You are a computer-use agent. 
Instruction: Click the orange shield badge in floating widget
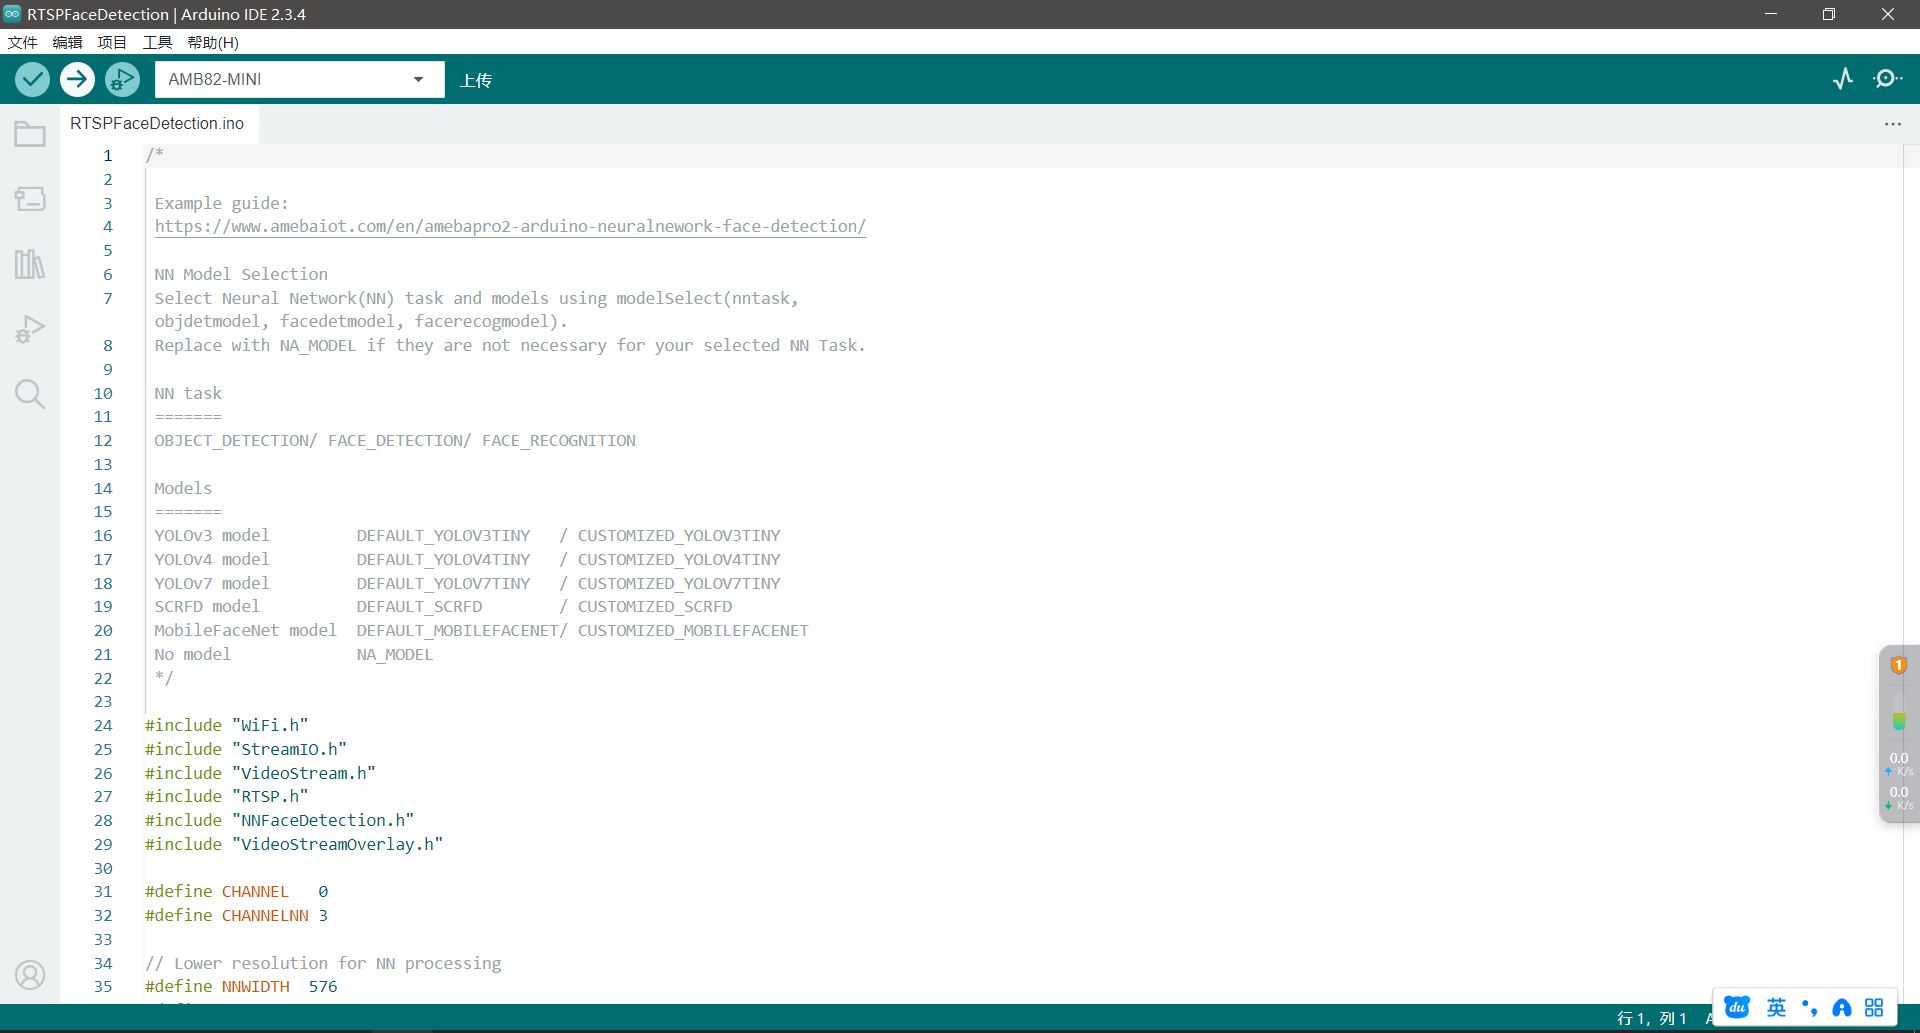tap(1898, 665)
